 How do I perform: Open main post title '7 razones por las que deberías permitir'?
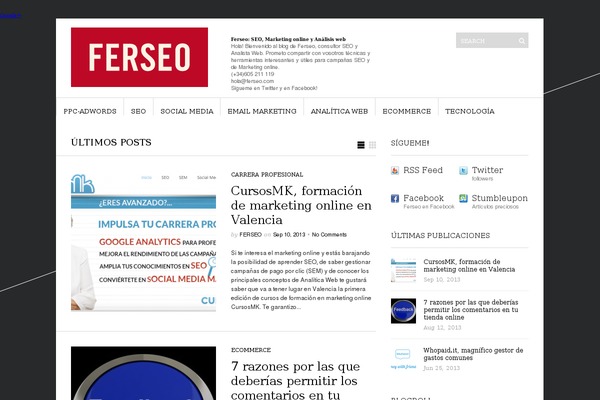[295, 380]
